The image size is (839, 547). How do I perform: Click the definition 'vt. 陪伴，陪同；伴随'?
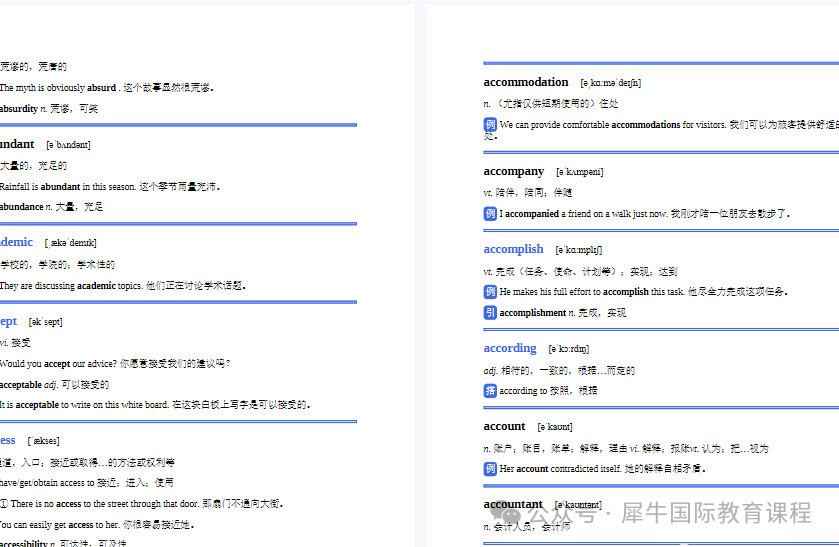(528, 193)
